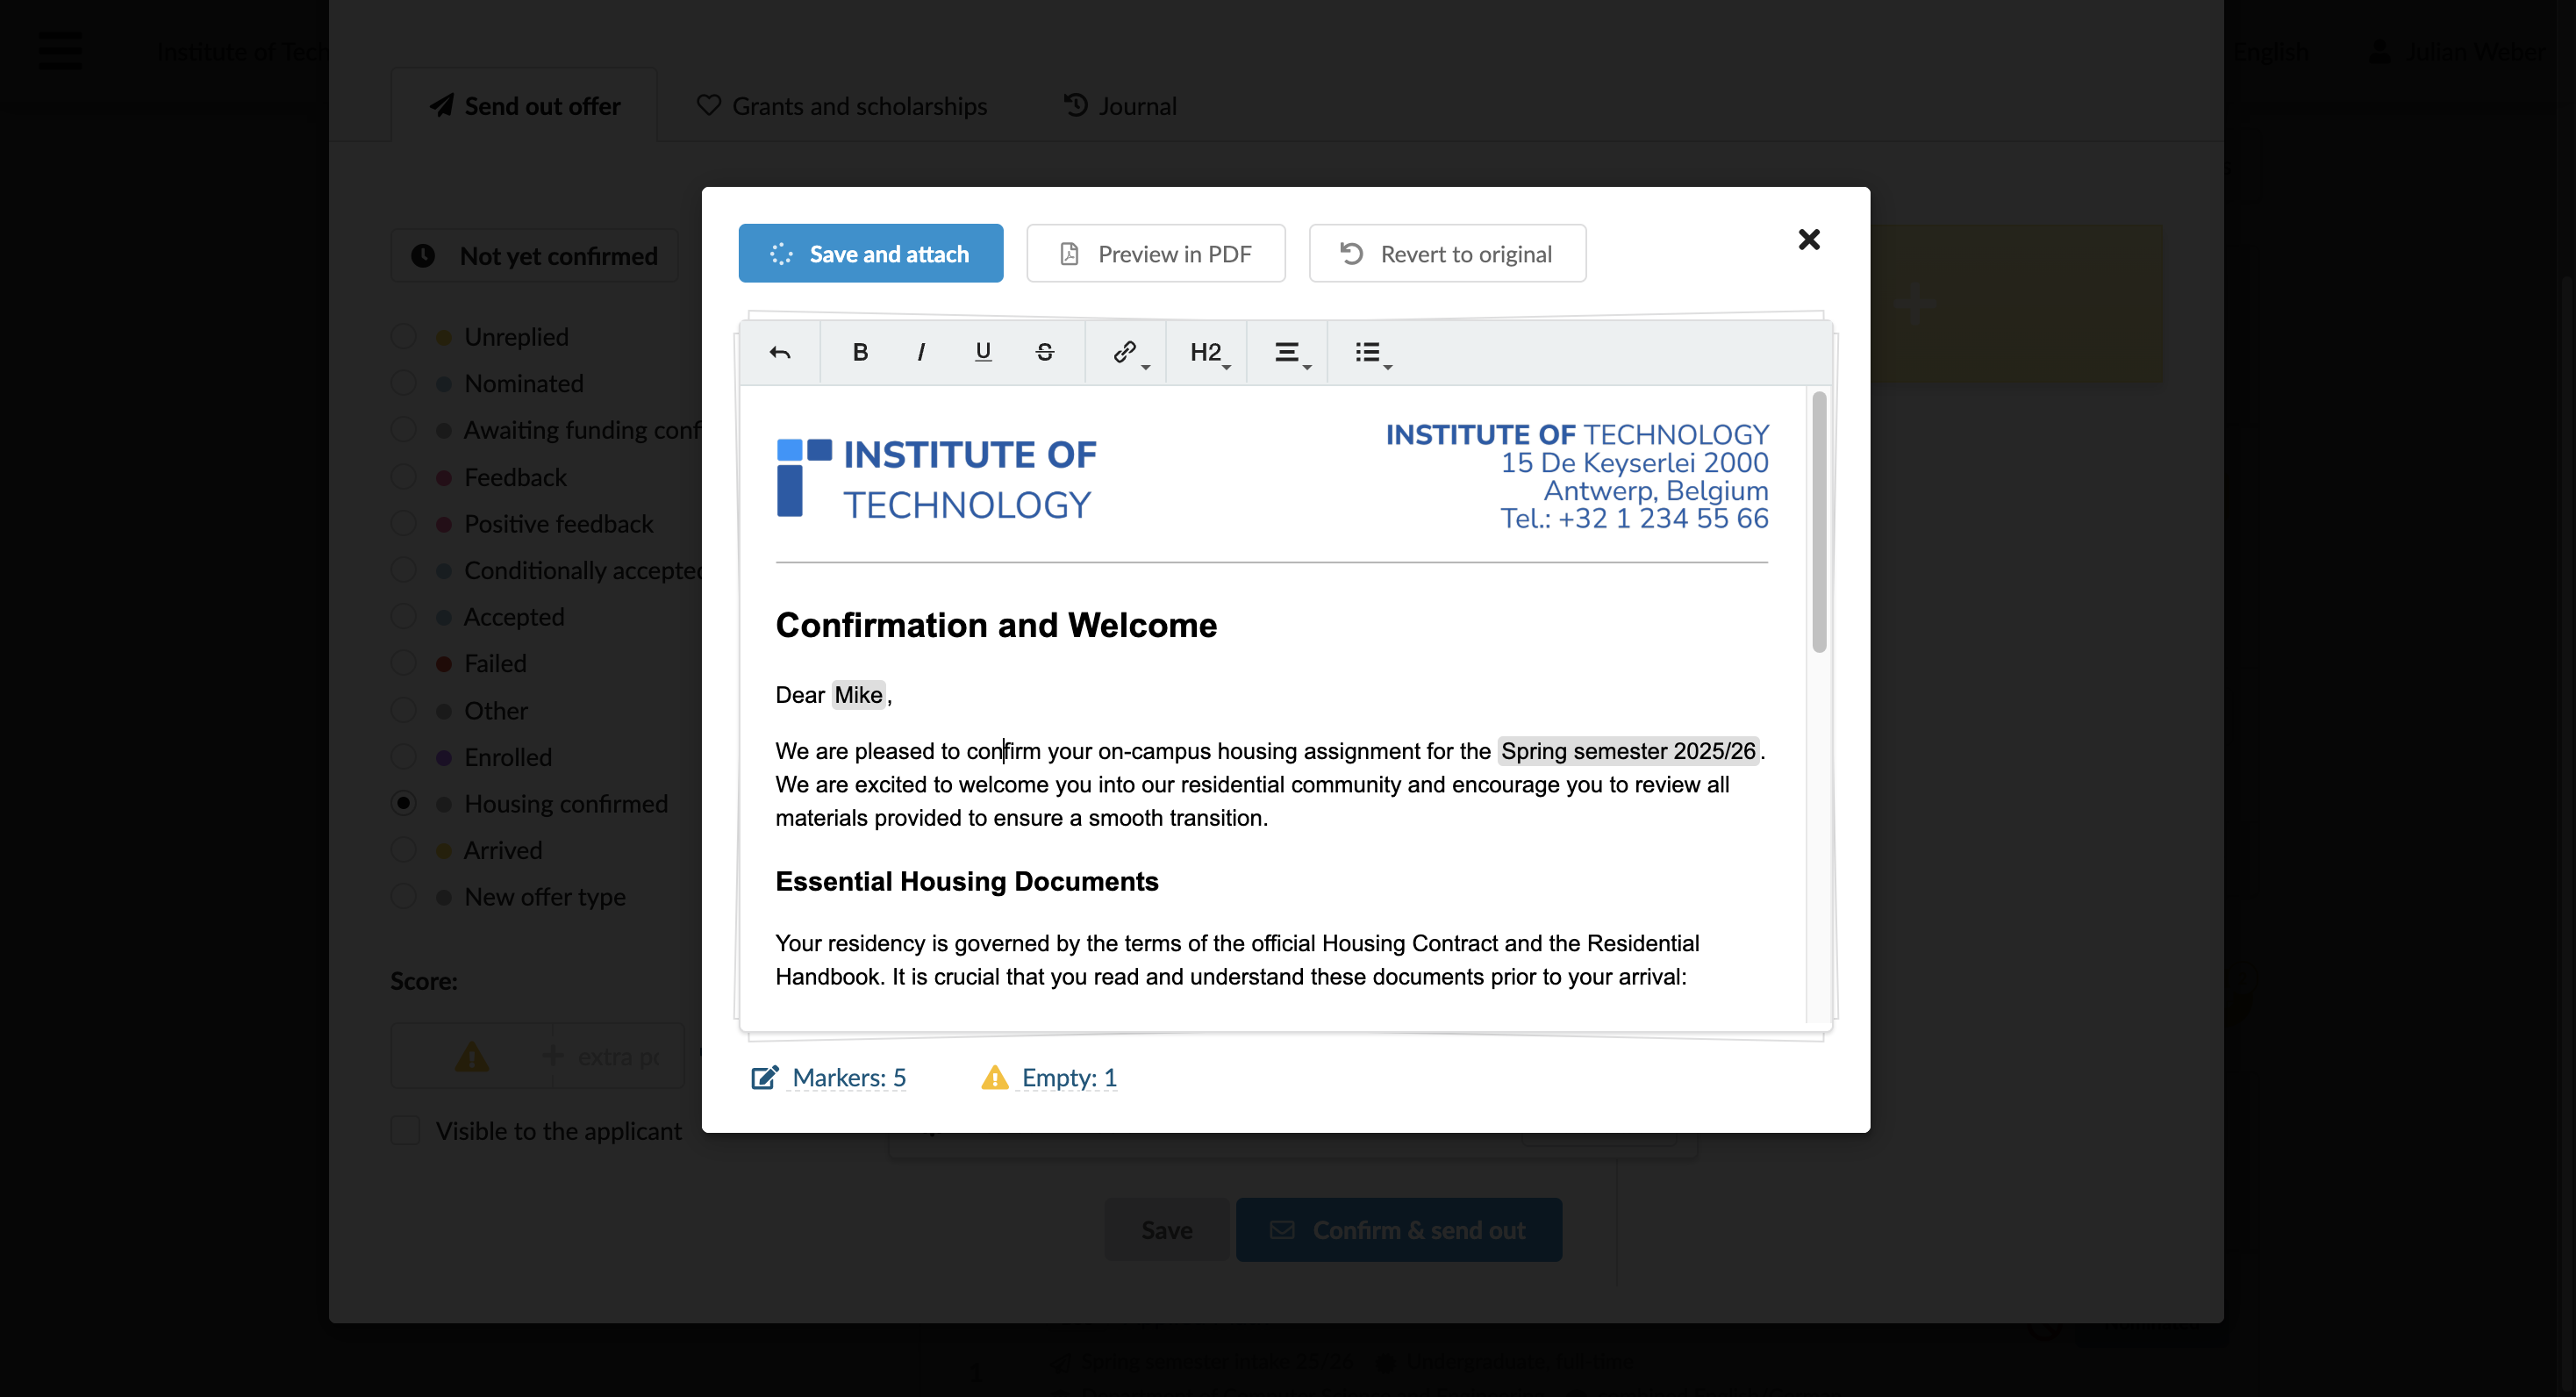Switch to Send out offer tab

(x=525, y=106)
